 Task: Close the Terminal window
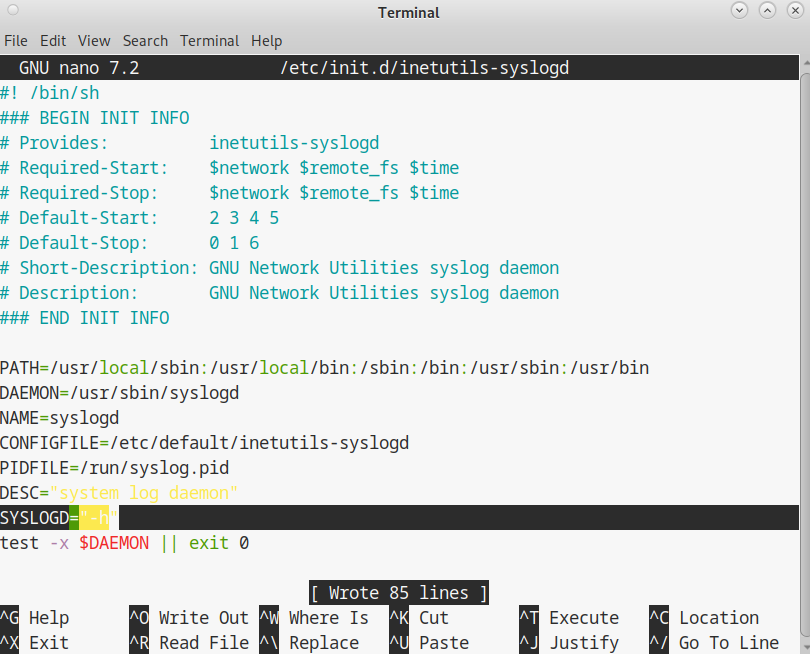[793, 11]
